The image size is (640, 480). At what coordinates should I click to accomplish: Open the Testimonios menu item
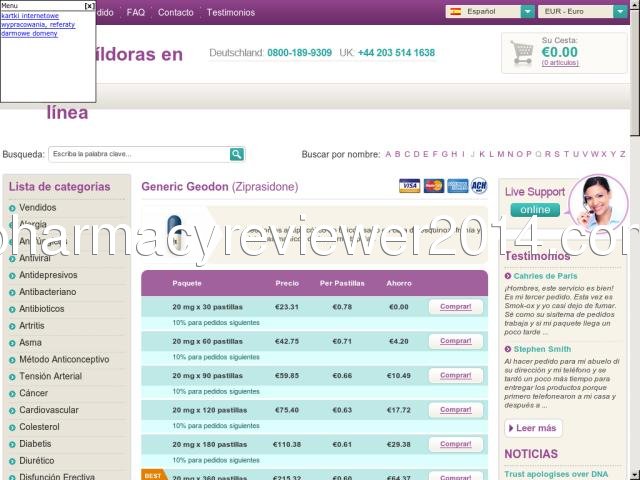[231, 12]
